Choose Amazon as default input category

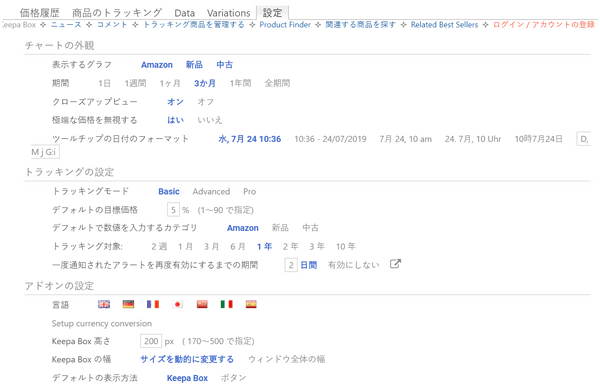(x=243, y=228)
